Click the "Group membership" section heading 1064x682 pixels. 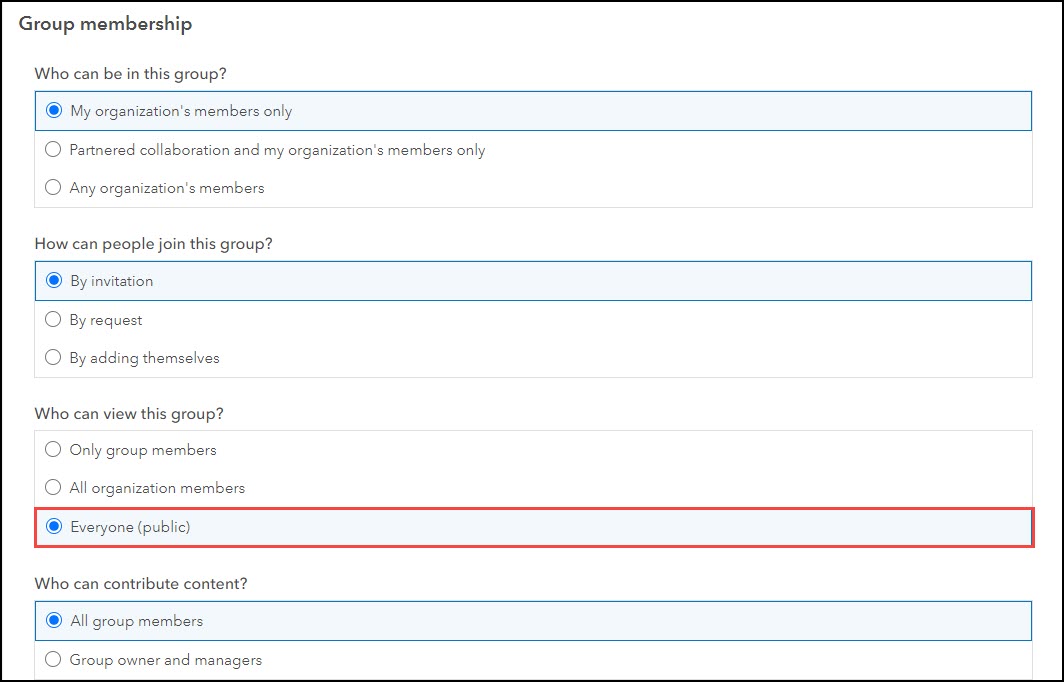pyautogui.click(x=105, y=24)
